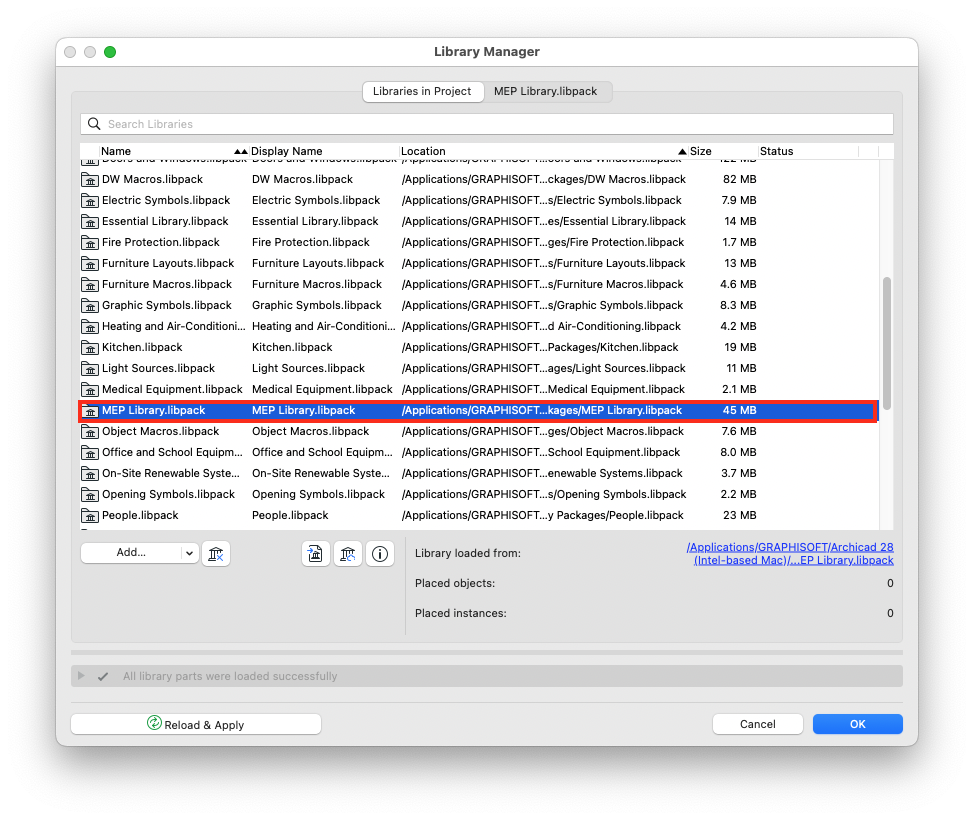Viewport: 974px width, 820px height.
Task: Click the libpack icon beside MEP Library.libpack
Action: click(89, 410)
